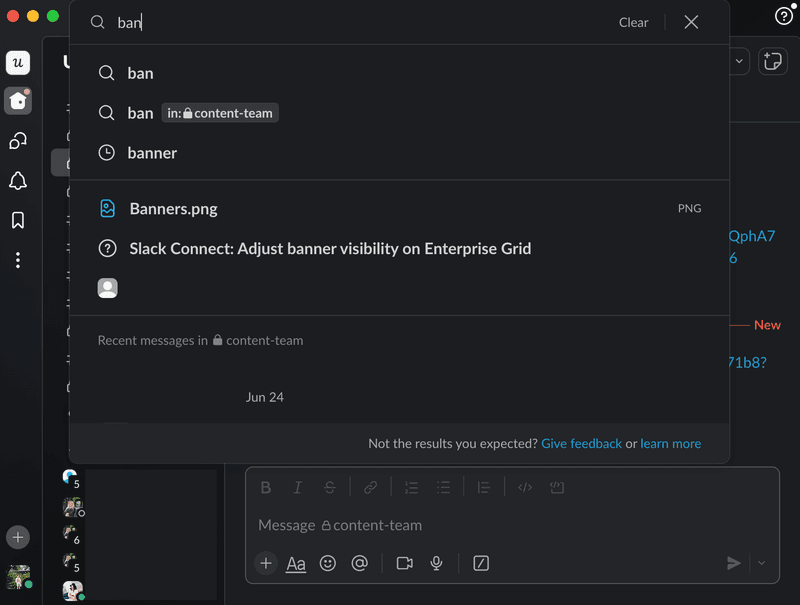The width and height of the screenshot is (800, 605).
Task: Clear the current search query
Action: tap(633, 21)
